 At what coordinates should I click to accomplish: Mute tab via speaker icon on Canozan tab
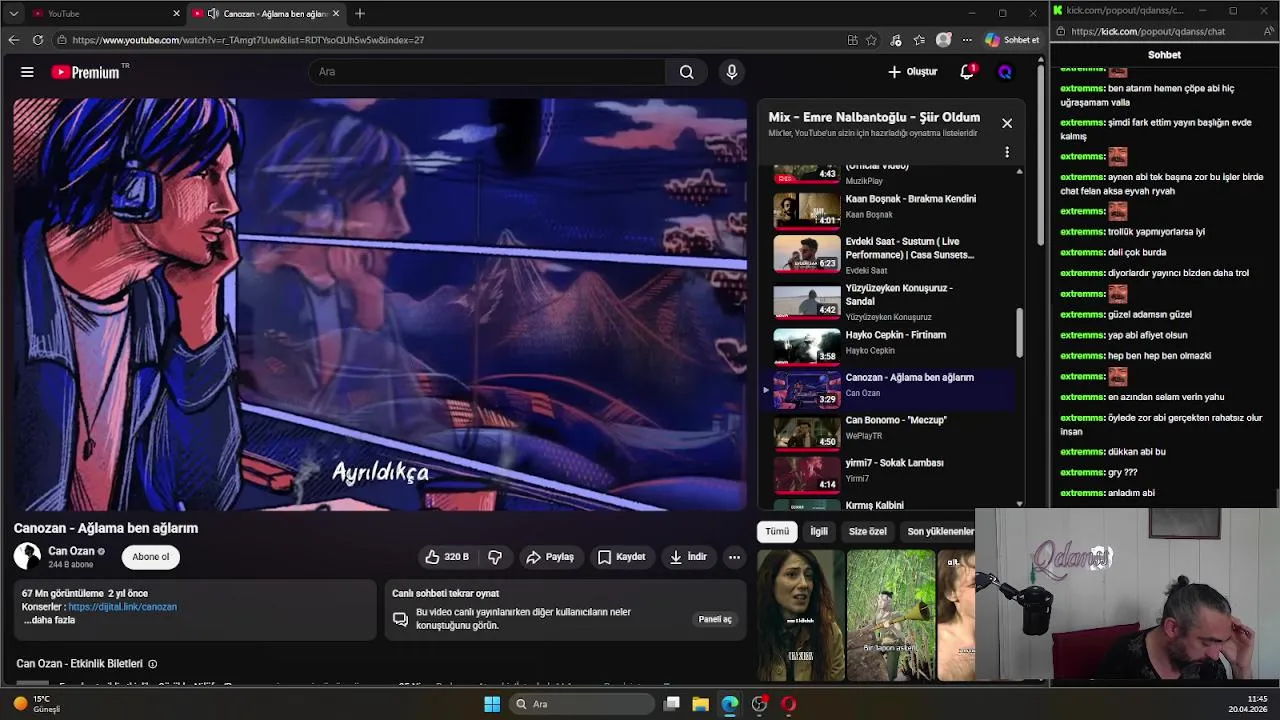[x=213, y=13]
